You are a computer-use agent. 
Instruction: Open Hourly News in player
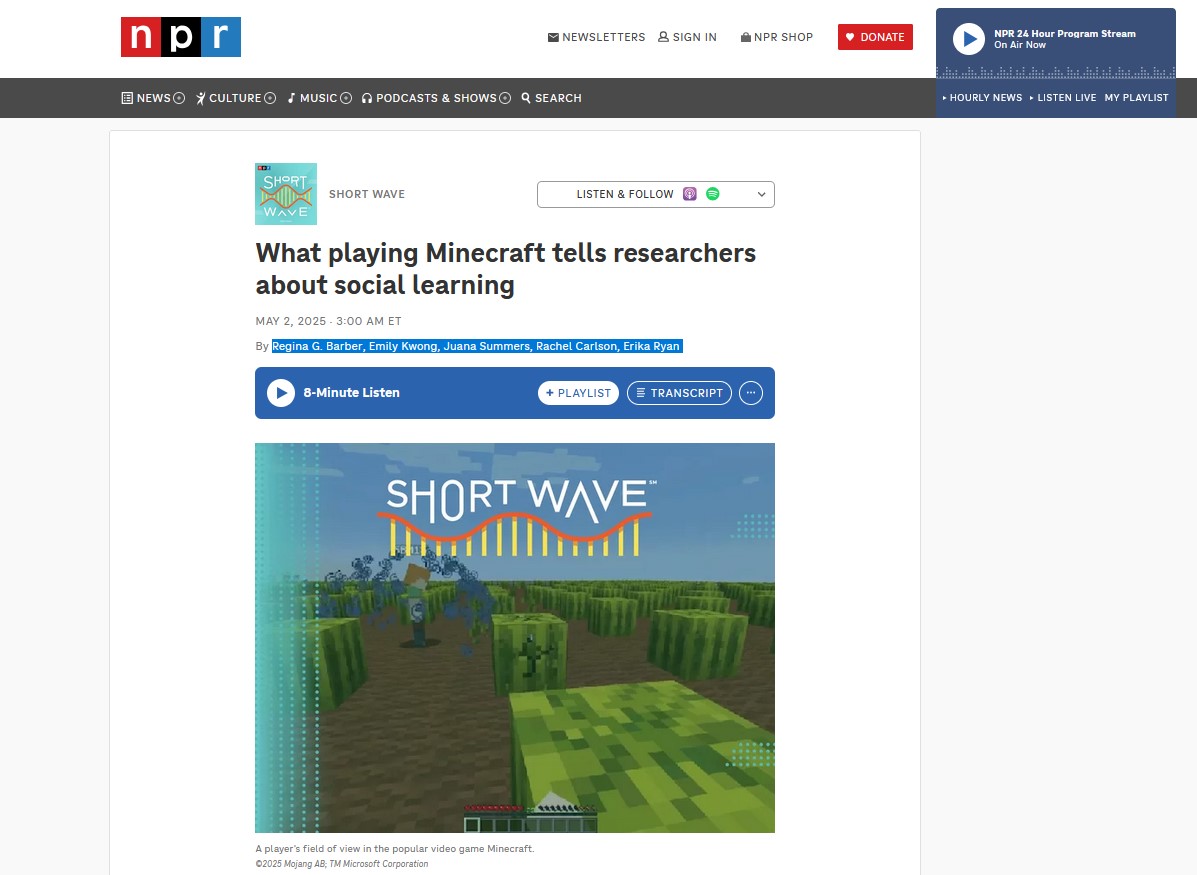click(x=982, y=98)
